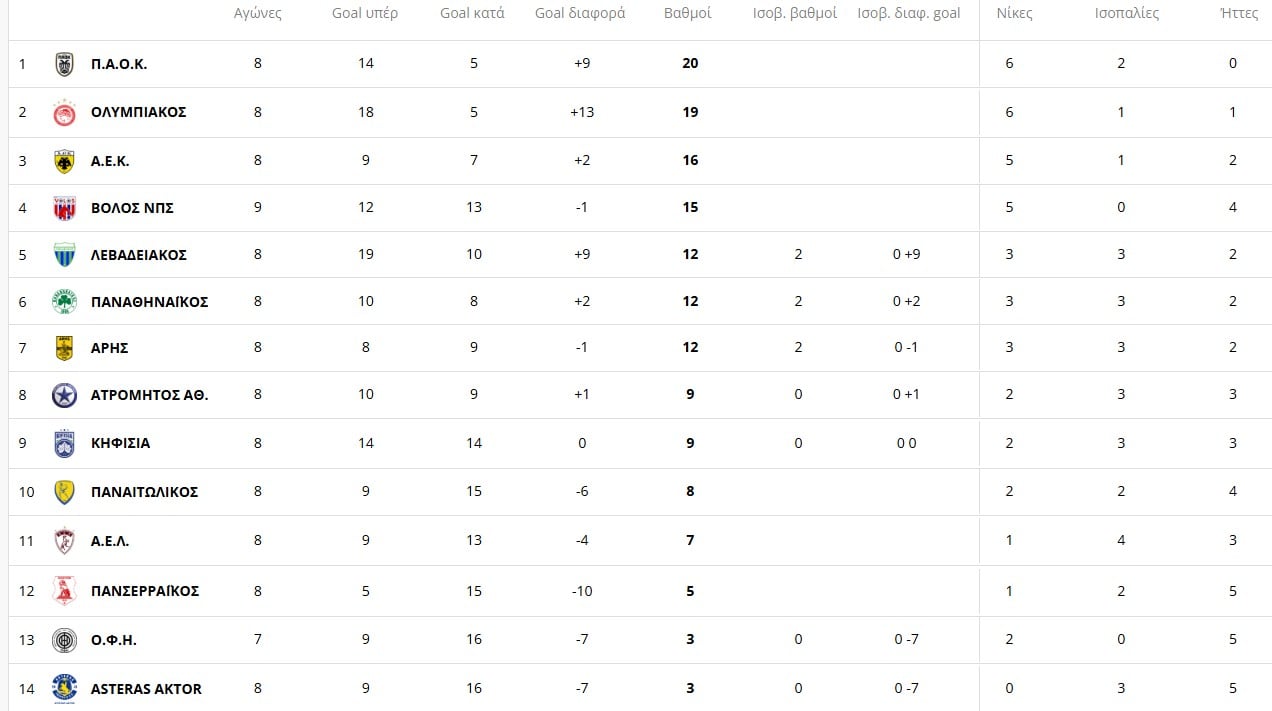Screen dimensions: 1272x711
Task: Click the Λεβαδειακός team crest icon
Action: [64, 255]
